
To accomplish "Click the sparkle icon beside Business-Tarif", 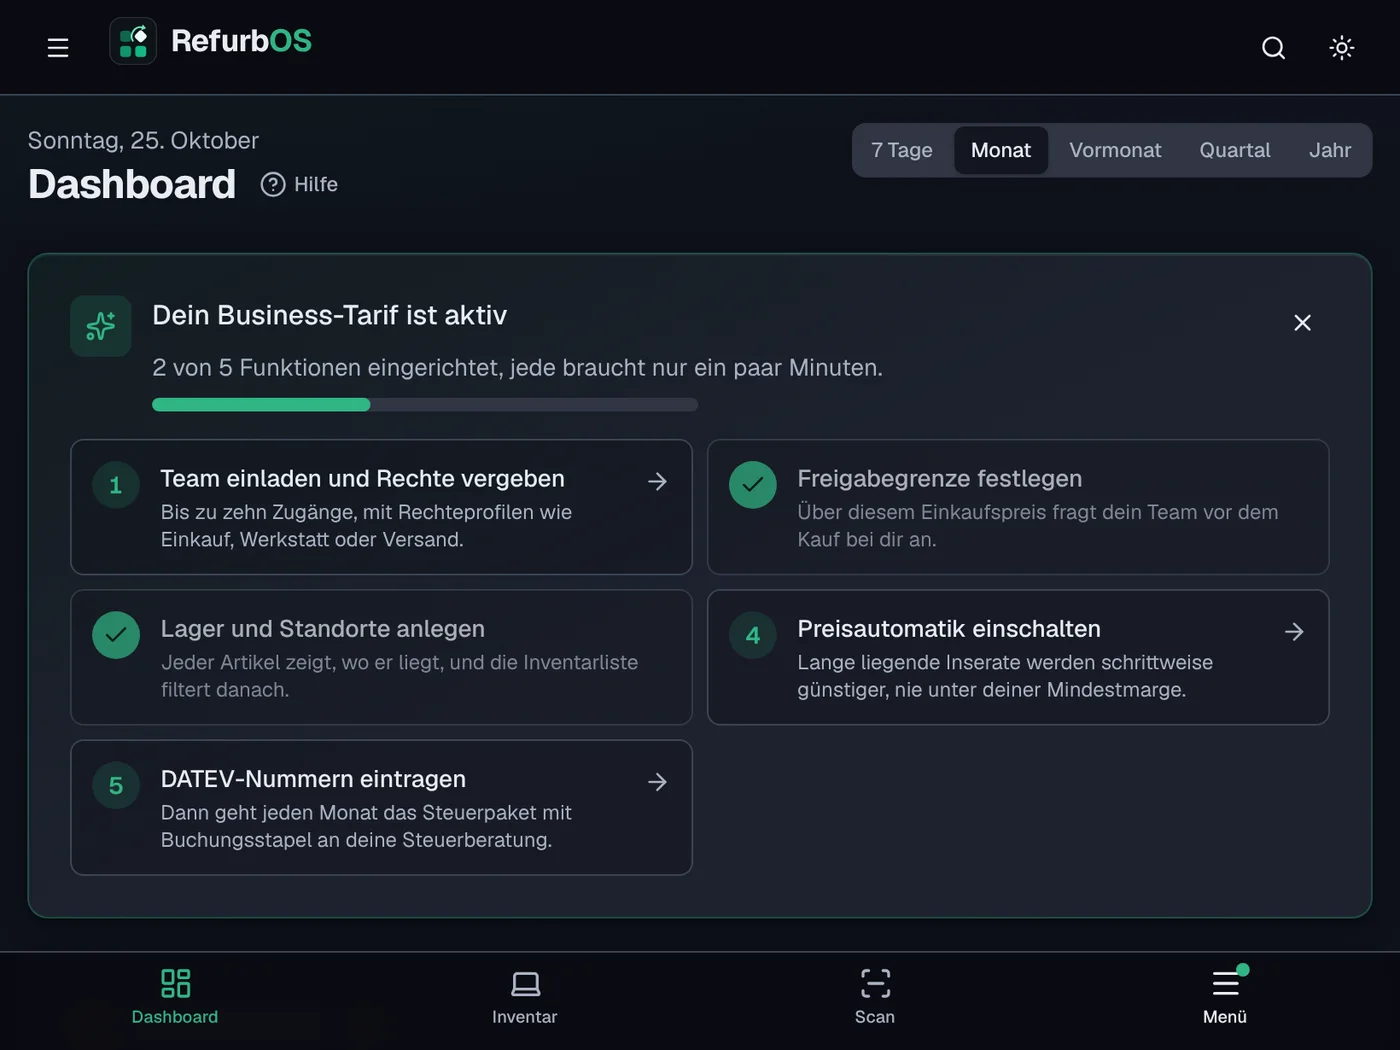I will [x=101, y=326].
